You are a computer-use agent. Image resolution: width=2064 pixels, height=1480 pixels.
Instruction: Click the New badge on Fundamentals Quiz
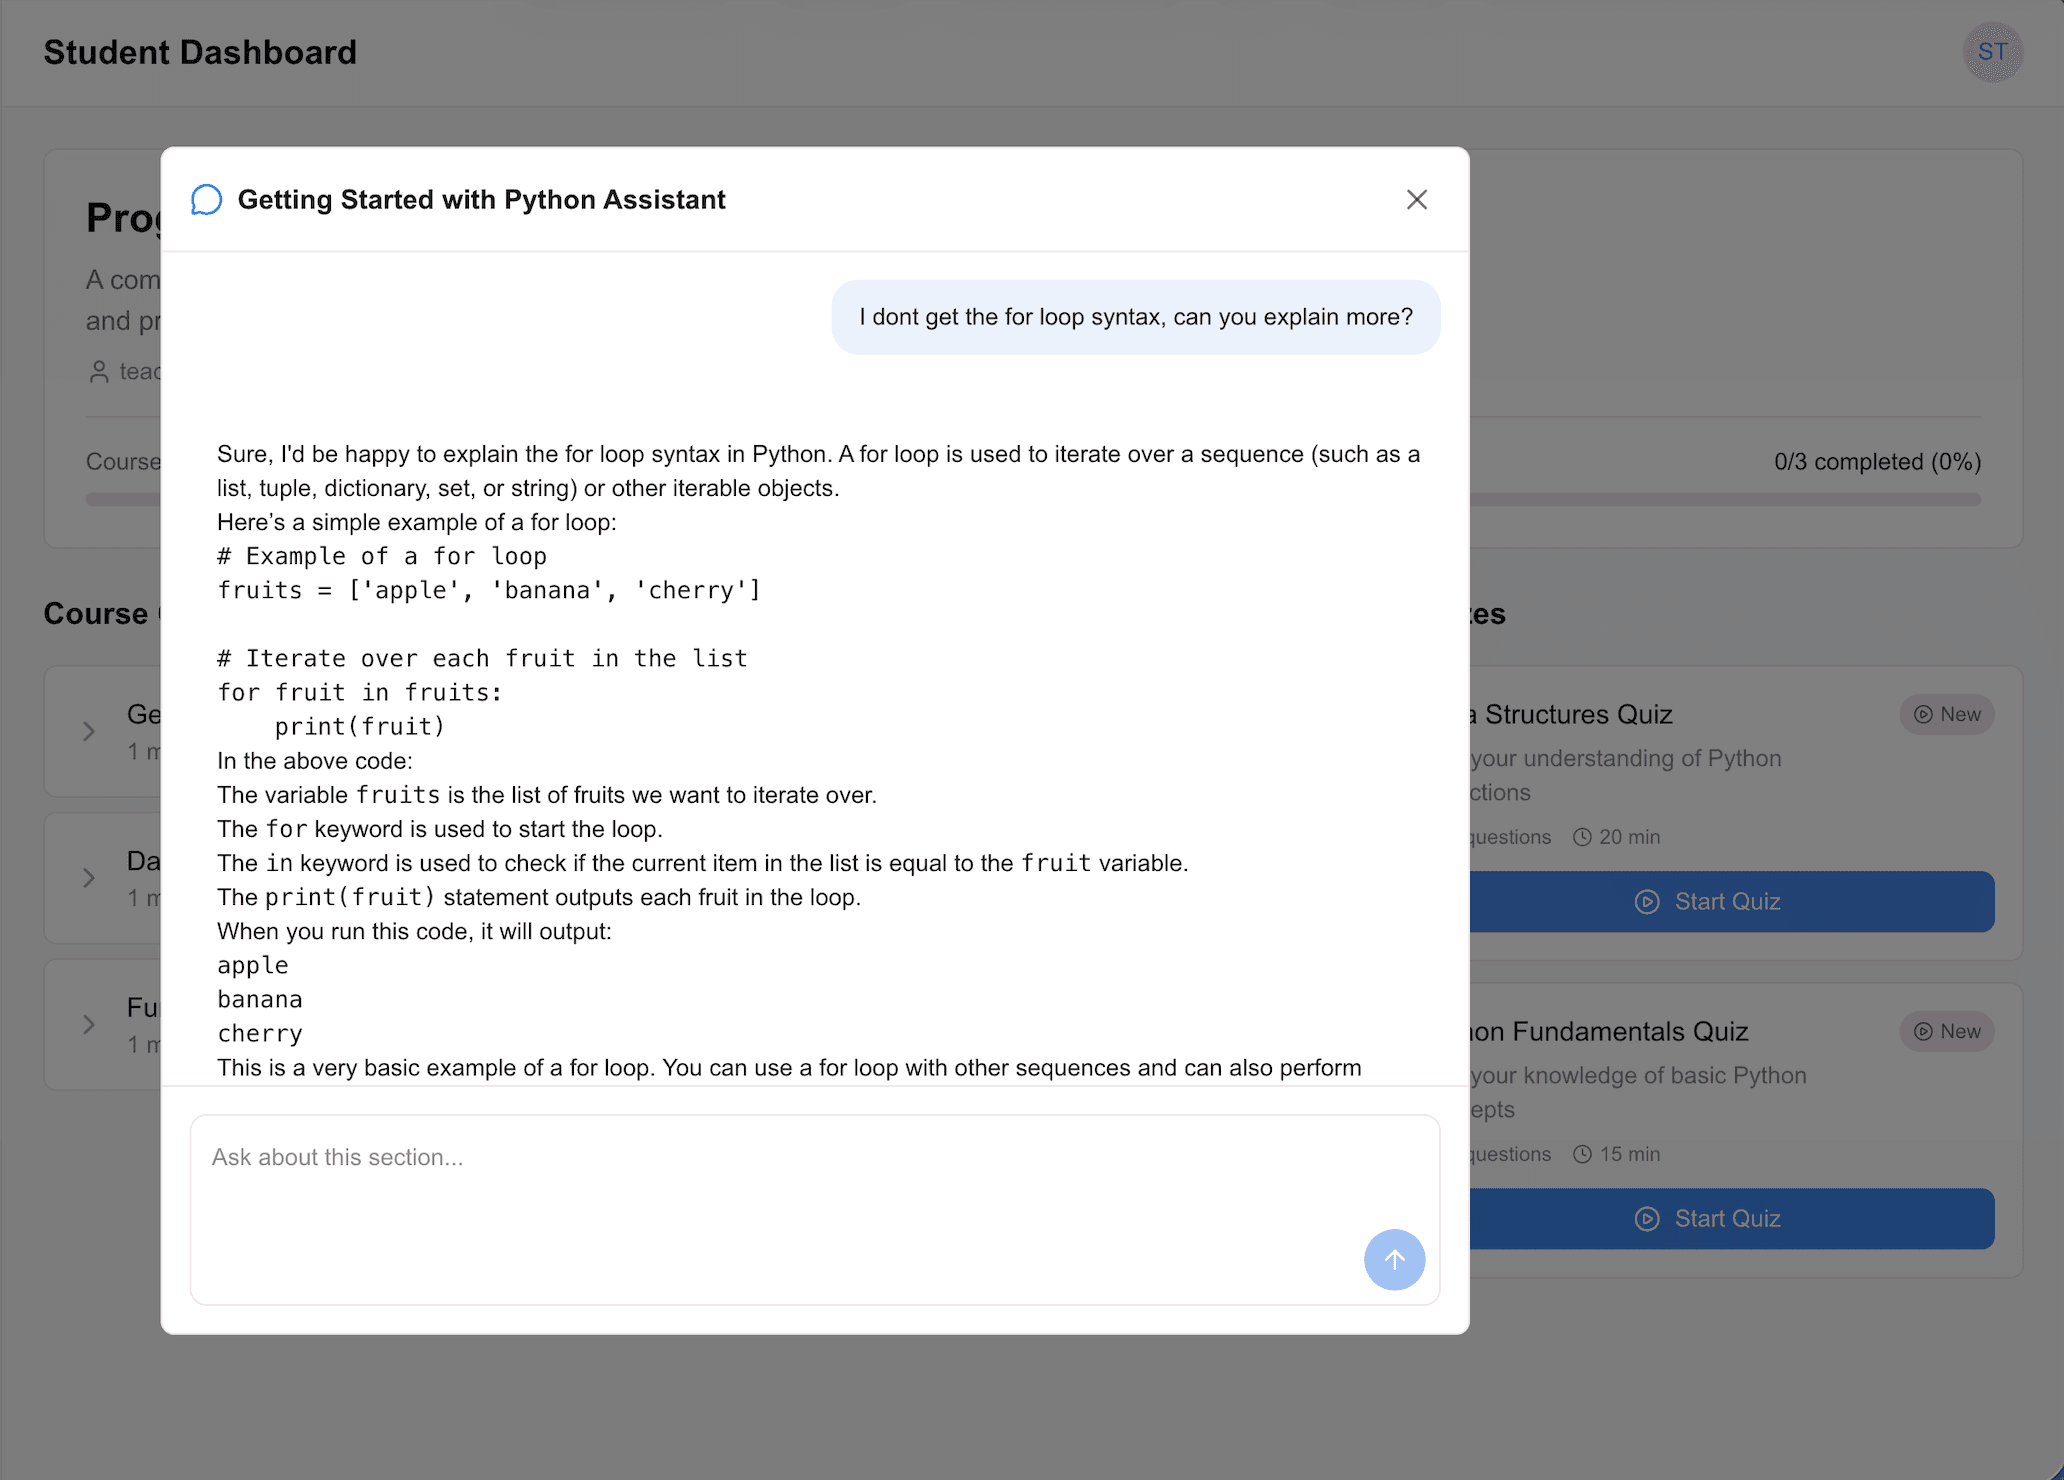coord(1946,1031)
